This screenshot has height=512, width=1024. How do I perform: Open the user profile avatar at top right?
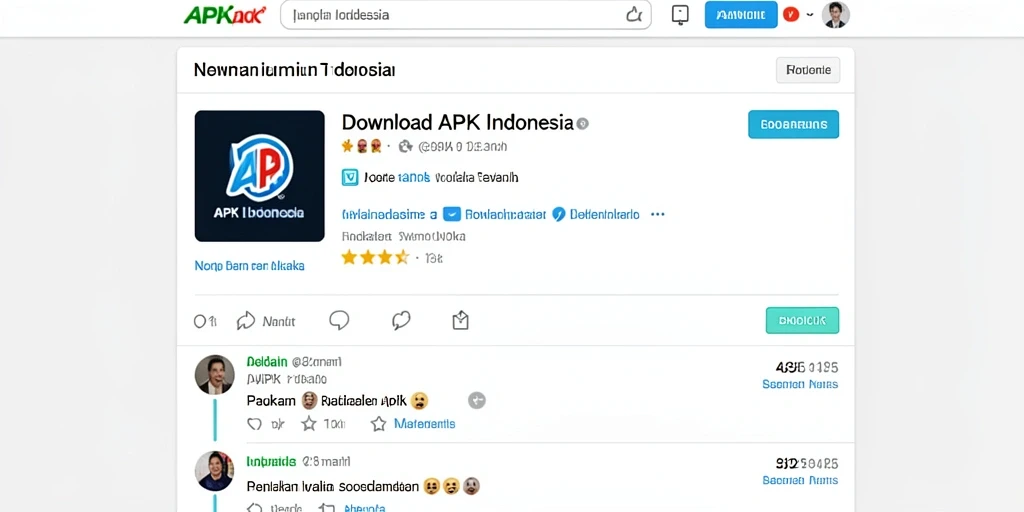tap(835, 14)
